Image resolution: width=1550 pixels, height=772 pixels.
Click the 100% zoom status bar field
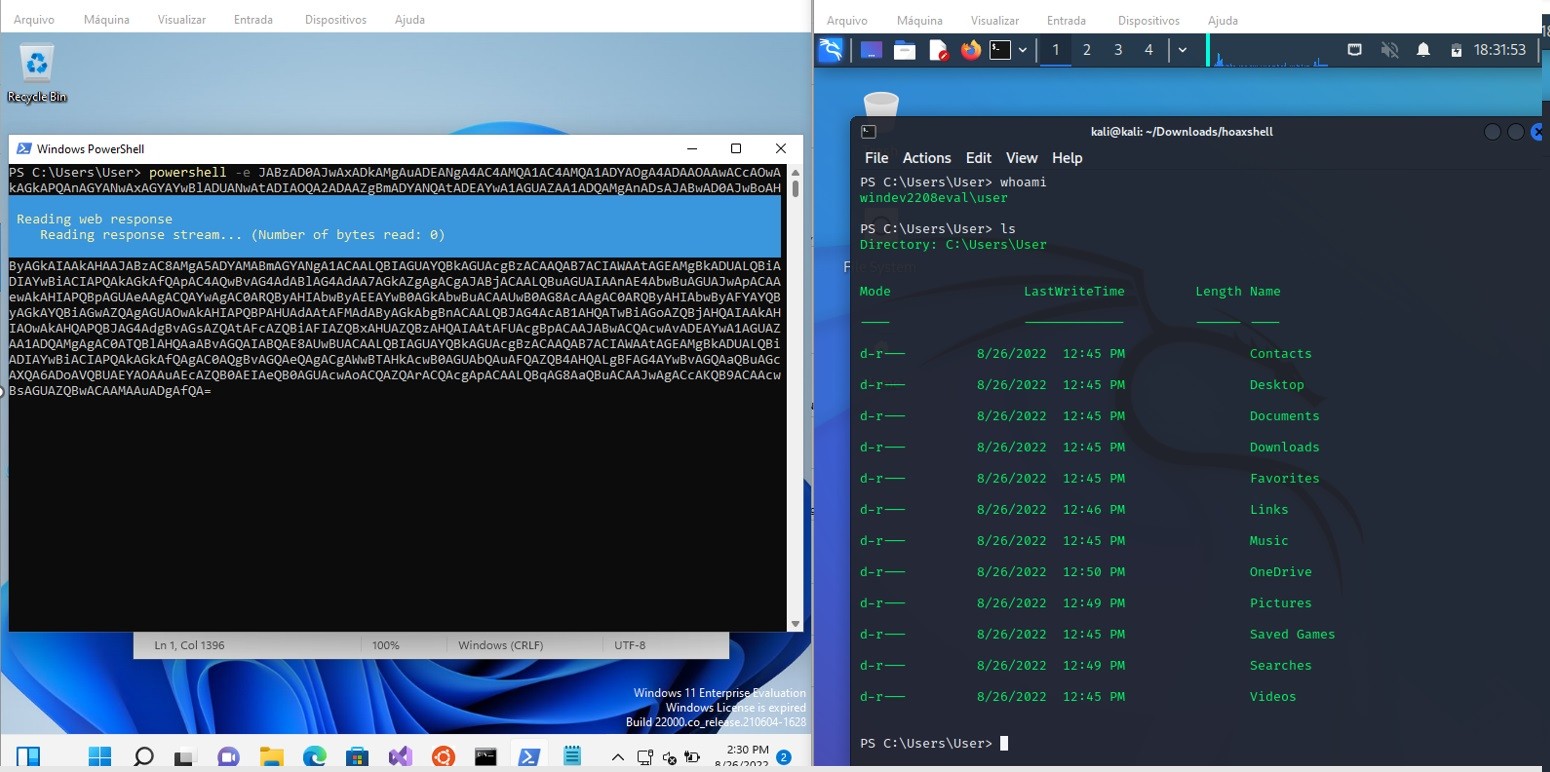pos(386,645)
